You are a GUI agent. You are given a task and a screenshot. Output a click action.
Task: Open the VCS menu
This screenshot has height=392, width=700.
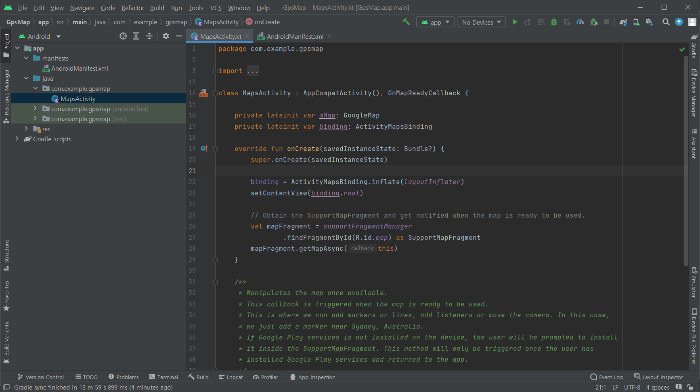[216, 8]
